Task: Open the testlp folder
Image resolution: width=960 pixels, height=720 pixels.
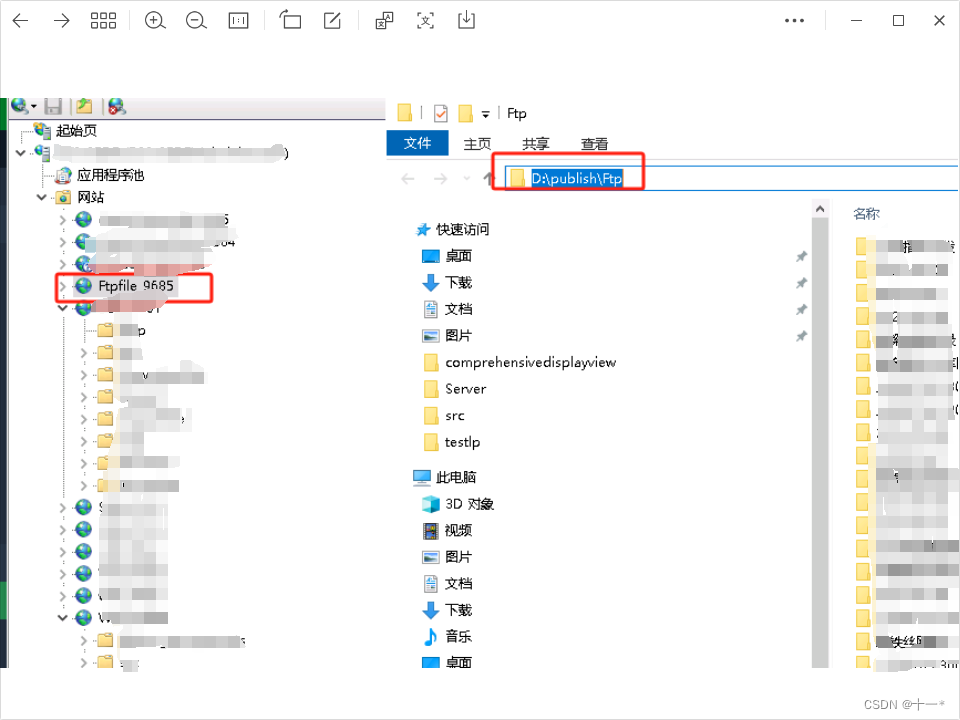Action: tap(462, 442)
